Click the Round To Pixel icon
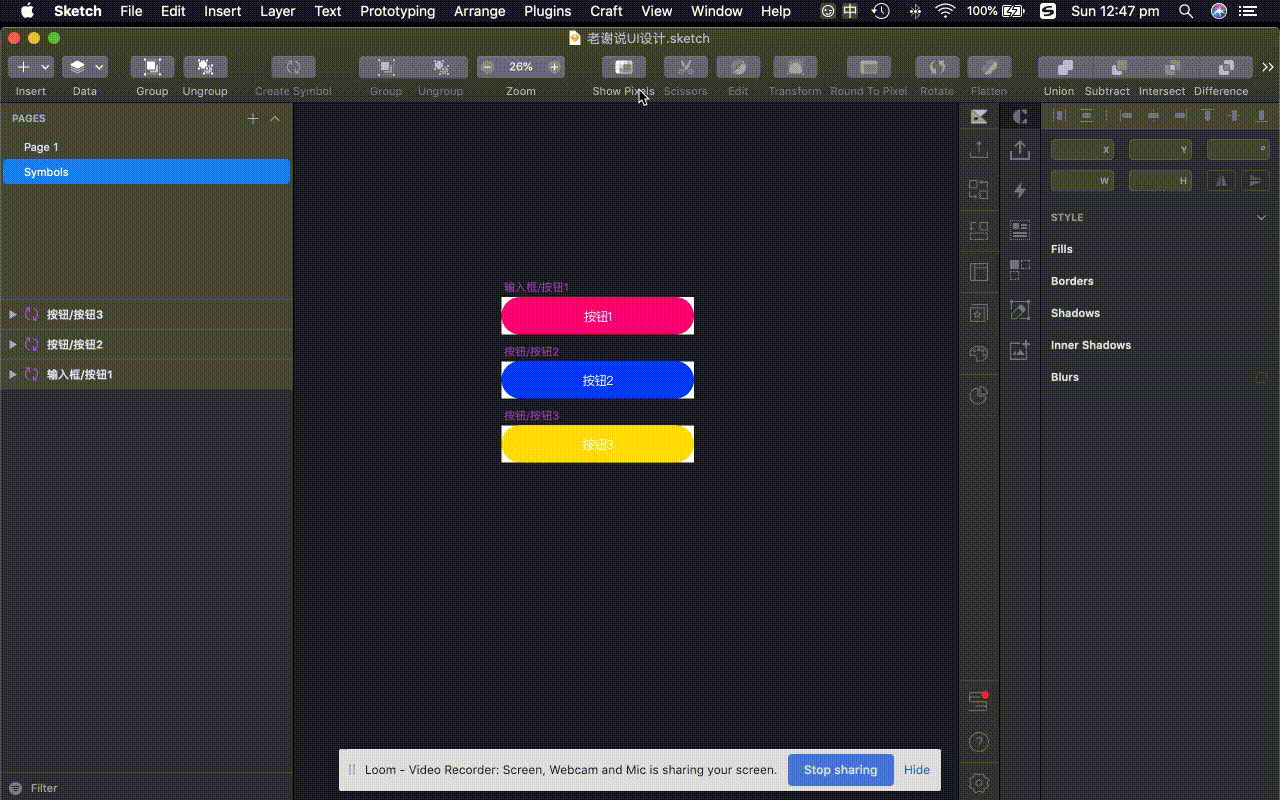 (869, 67)
